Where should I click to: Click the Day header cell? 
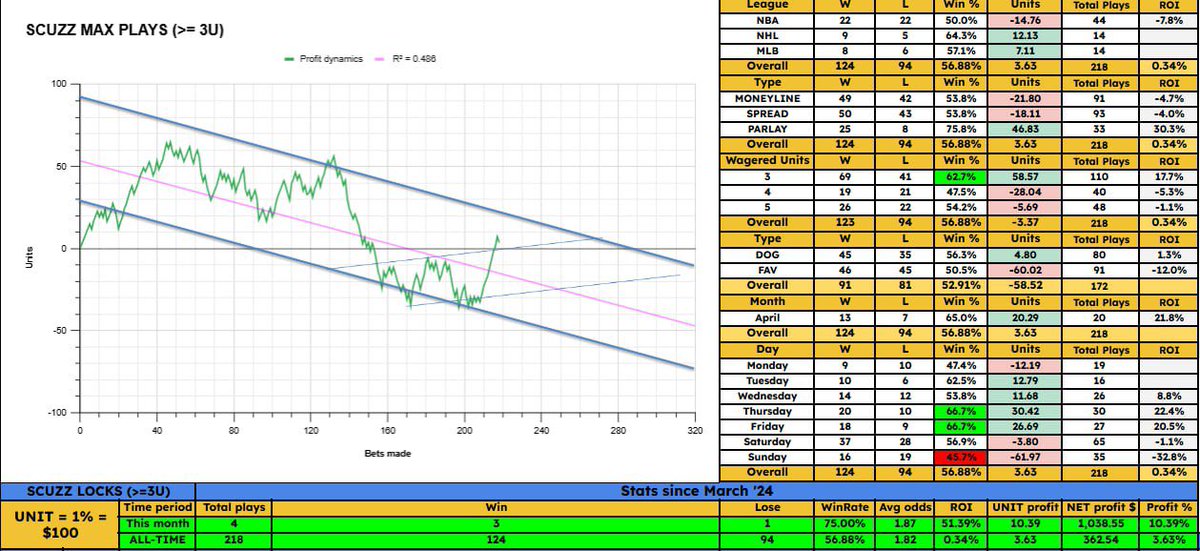(768, 349)
